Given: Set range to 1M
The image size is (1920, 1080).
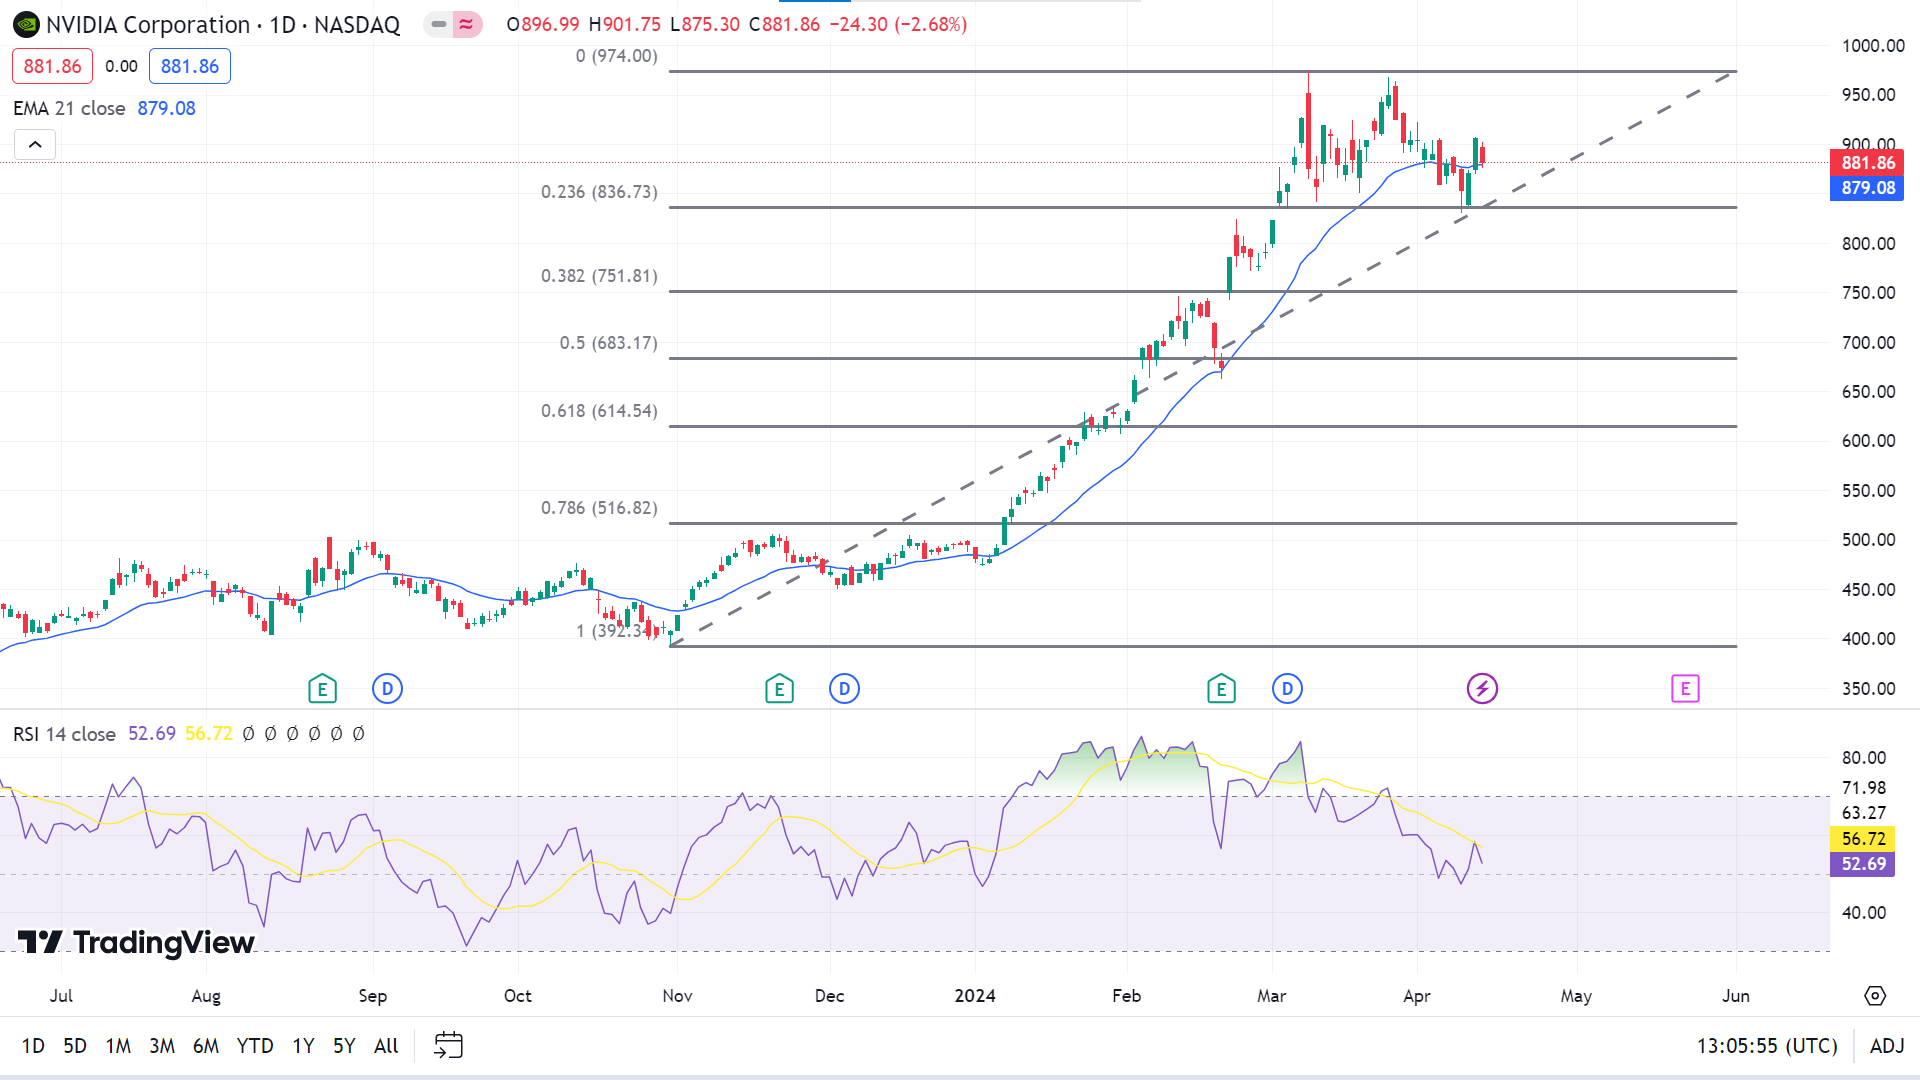Looking at the screenshot, I should click(118, 1046).
